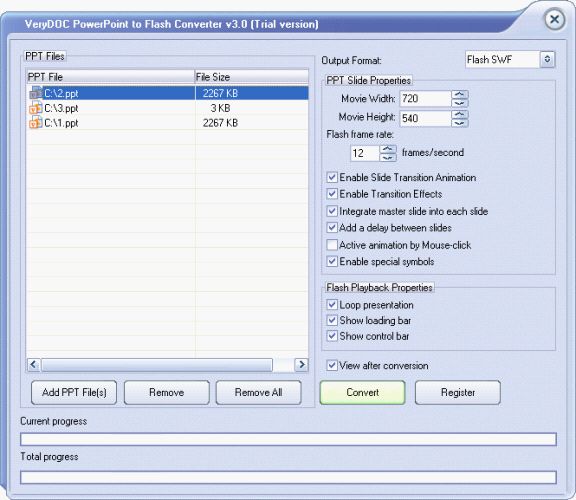Click the C:\1.ppt PowerPoint file icon
The width and height of the screenshot is (576, 500).
36,122
